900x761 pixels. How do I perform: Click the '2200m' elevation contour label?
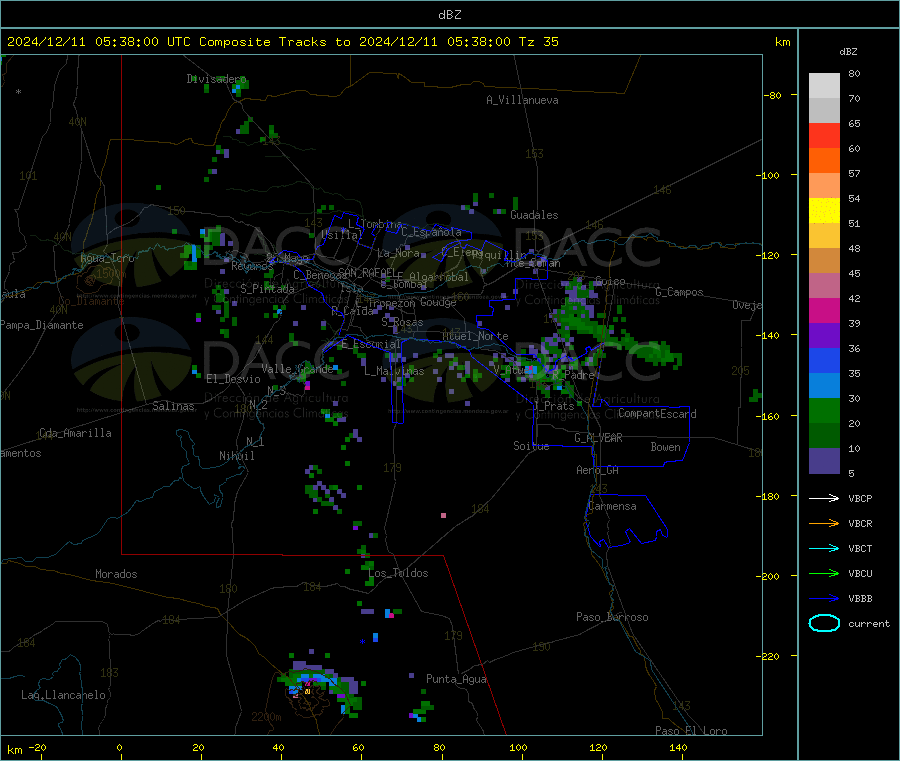[266, 717]
